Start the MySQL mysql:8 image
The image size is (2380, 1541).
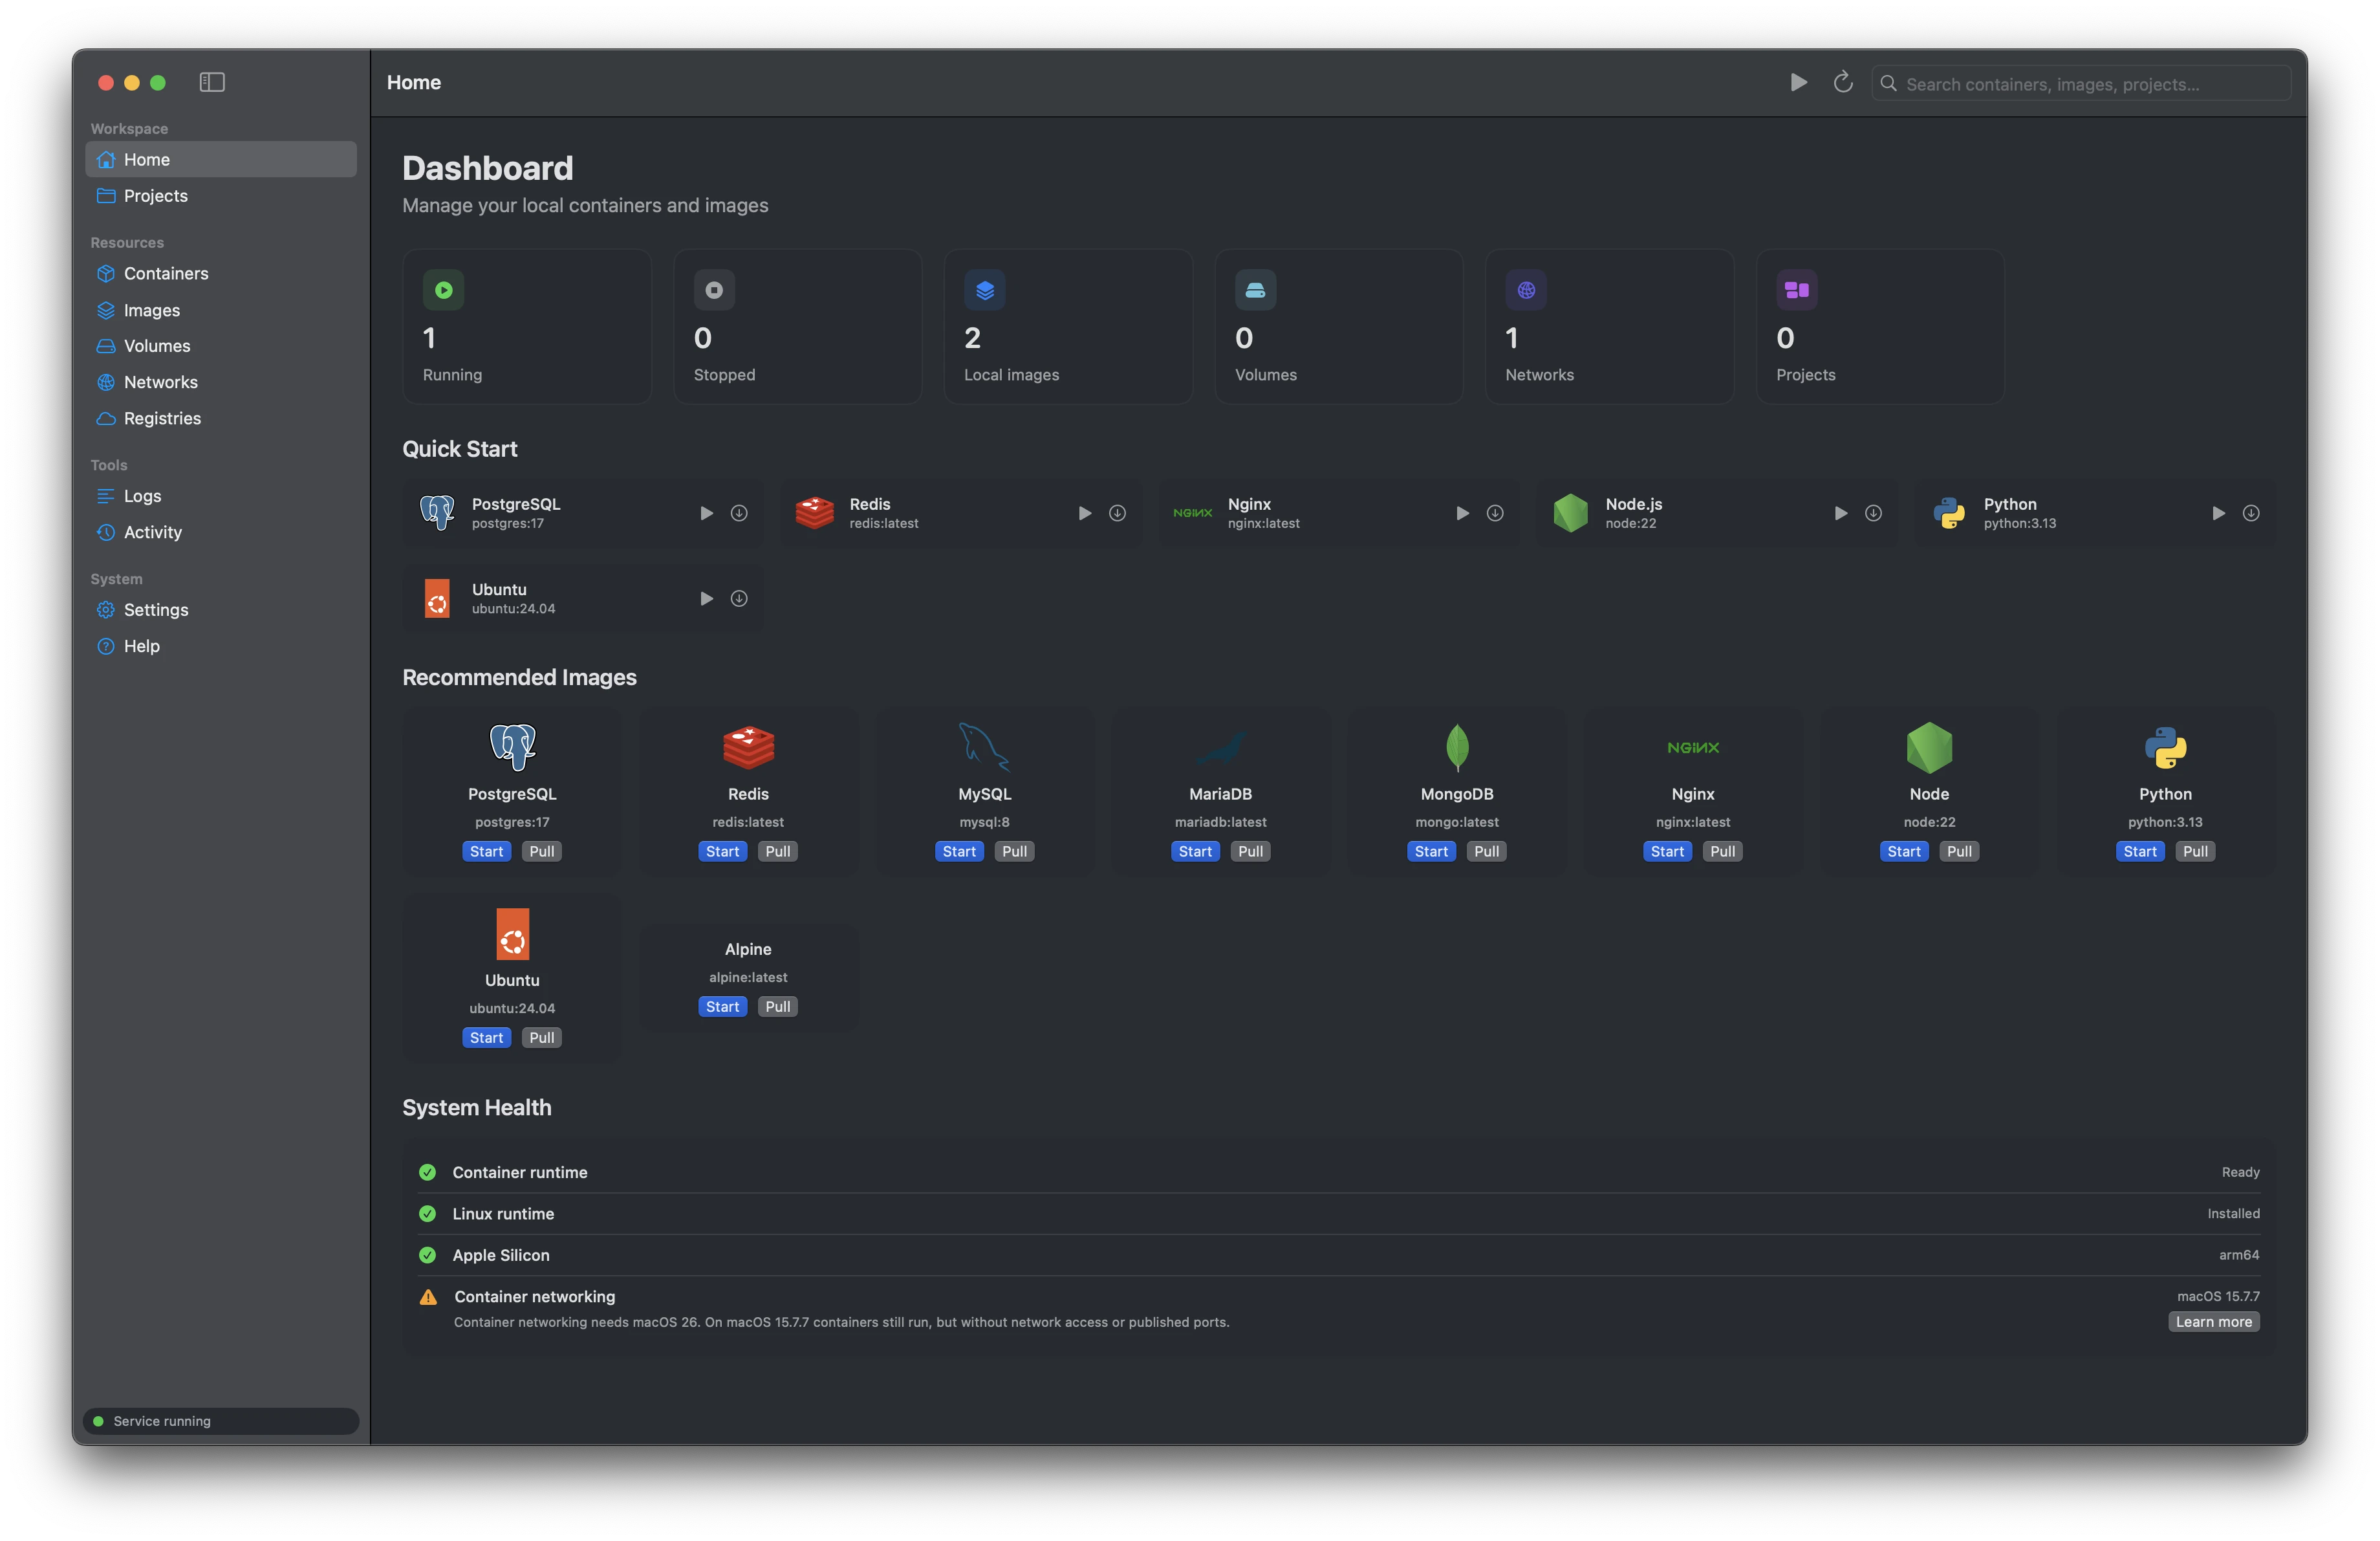tap(959, 851)
